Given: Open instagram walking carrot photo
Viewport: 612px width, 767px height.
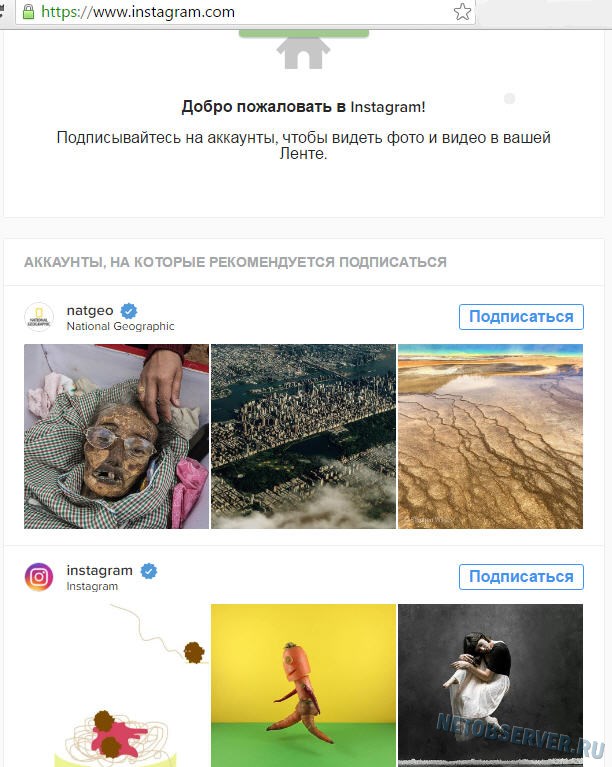Looking at the screenshot, I should click(303, 685).
